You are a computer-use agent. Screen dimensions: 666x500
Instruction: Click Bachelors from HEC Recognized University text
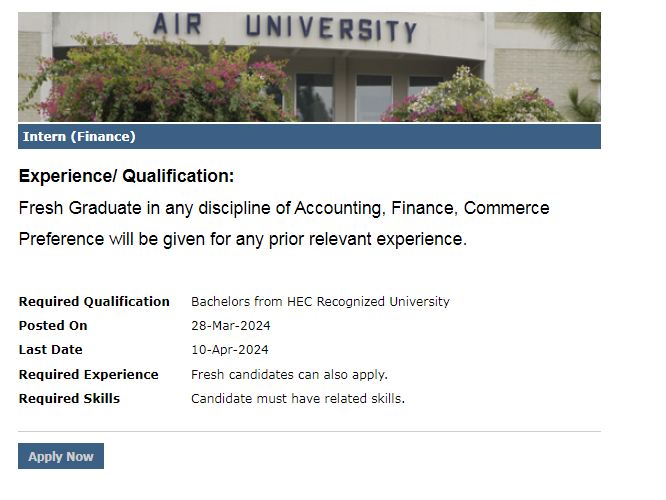click(x=320, y=301)
